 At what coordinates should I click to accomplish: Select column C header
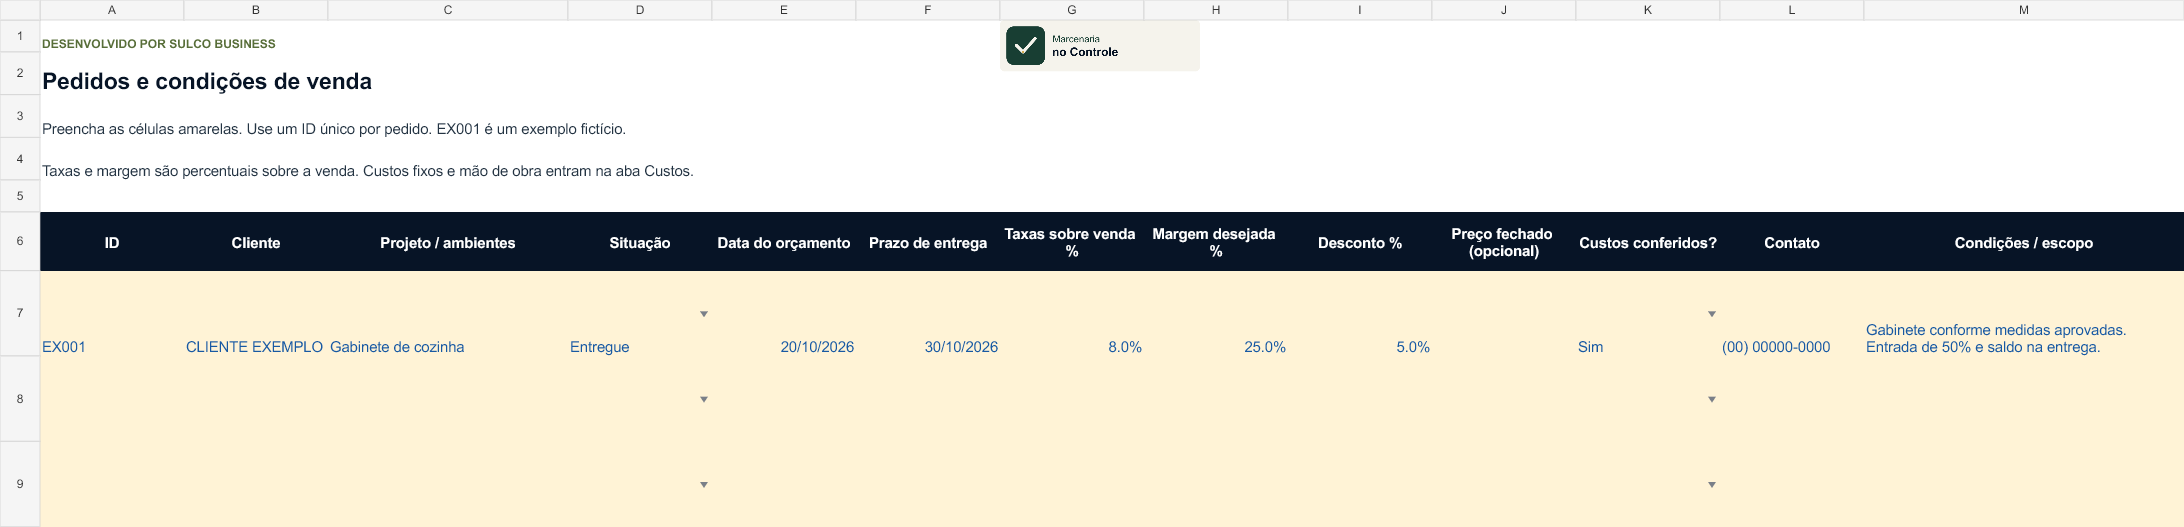(448, 10)
